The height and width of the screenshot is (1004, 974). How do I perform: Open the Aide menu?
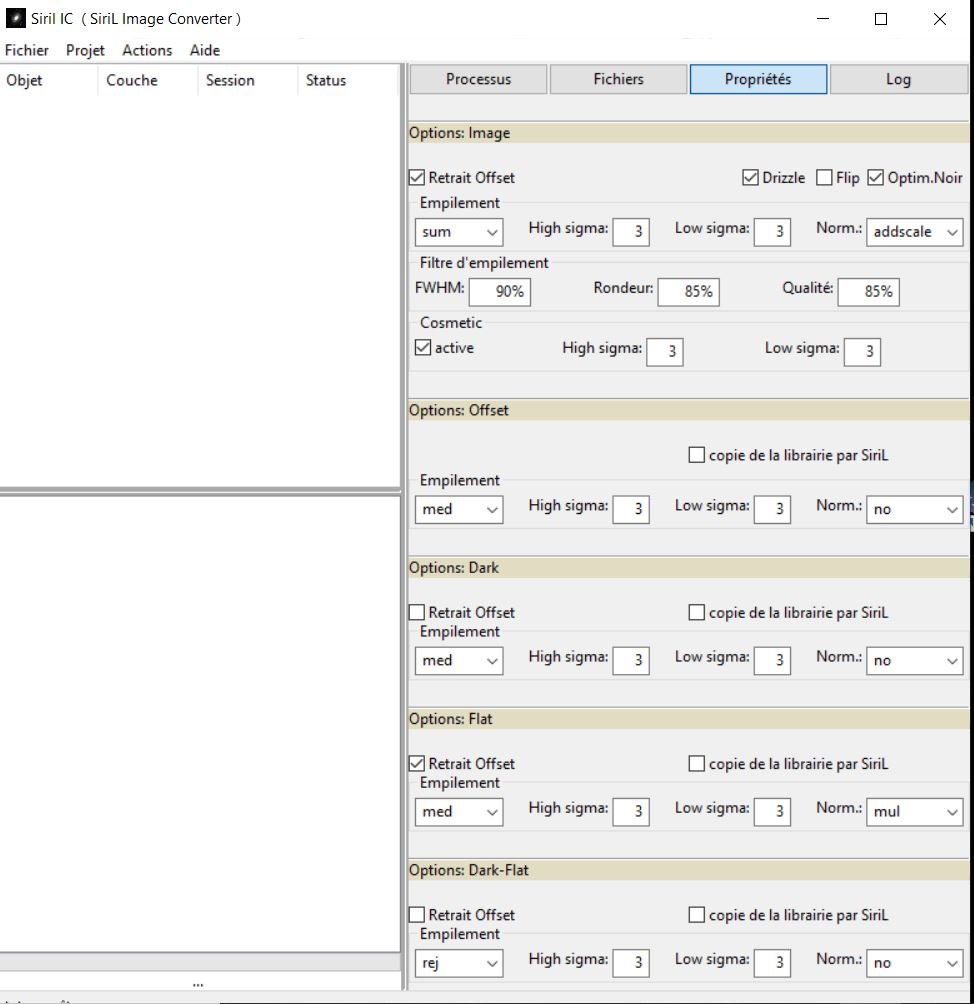[x=205, y=50]
